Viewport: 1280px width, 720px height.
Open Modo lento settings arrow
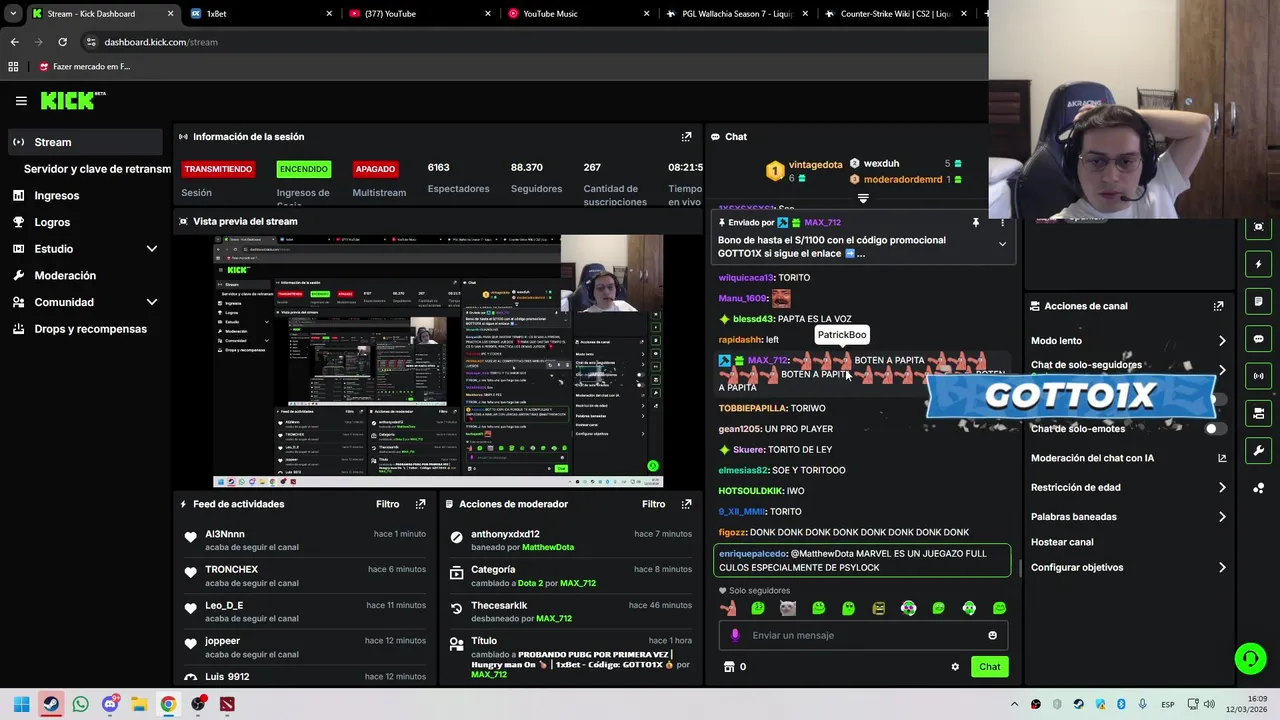pyautogui.click(x=1222, y=341)
